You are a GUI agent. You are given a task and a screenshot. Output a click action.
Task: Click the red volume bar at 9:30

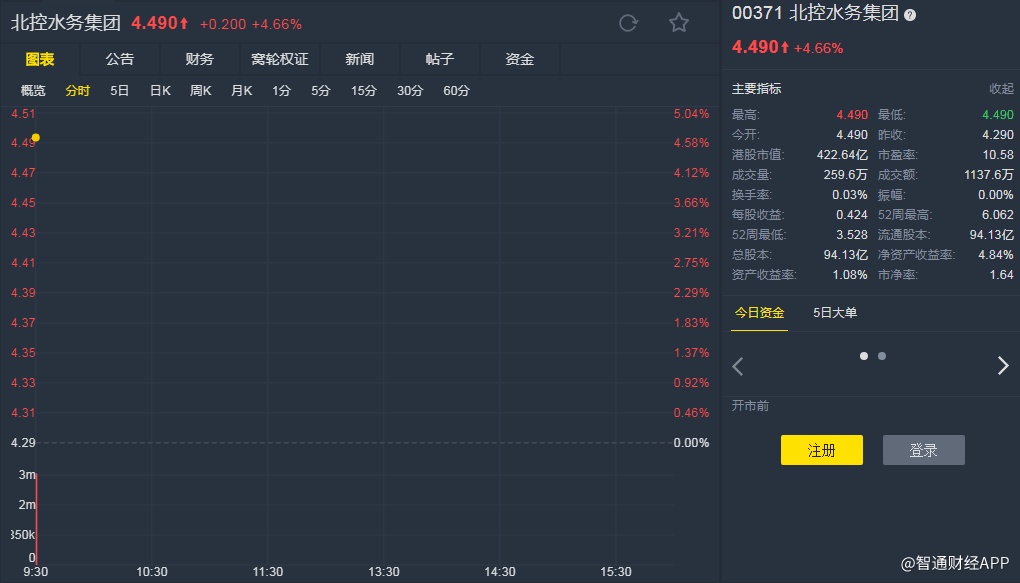(x=37, y=515)
